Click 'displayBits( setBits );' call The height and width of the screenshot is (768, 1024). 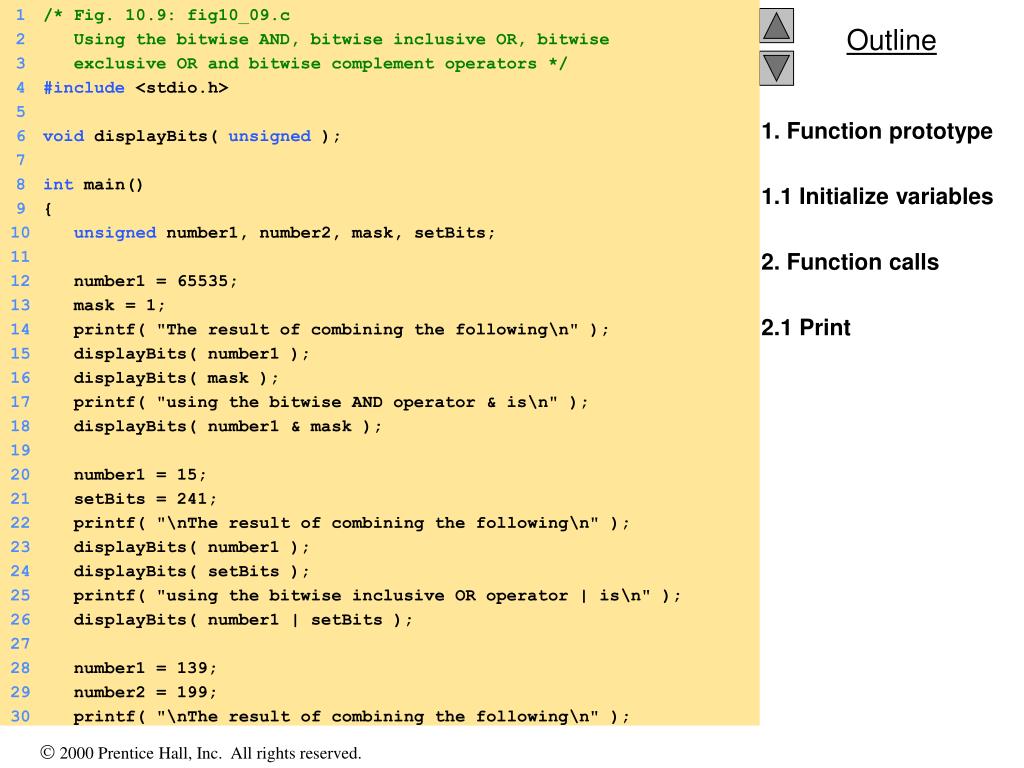coord(191,571)
